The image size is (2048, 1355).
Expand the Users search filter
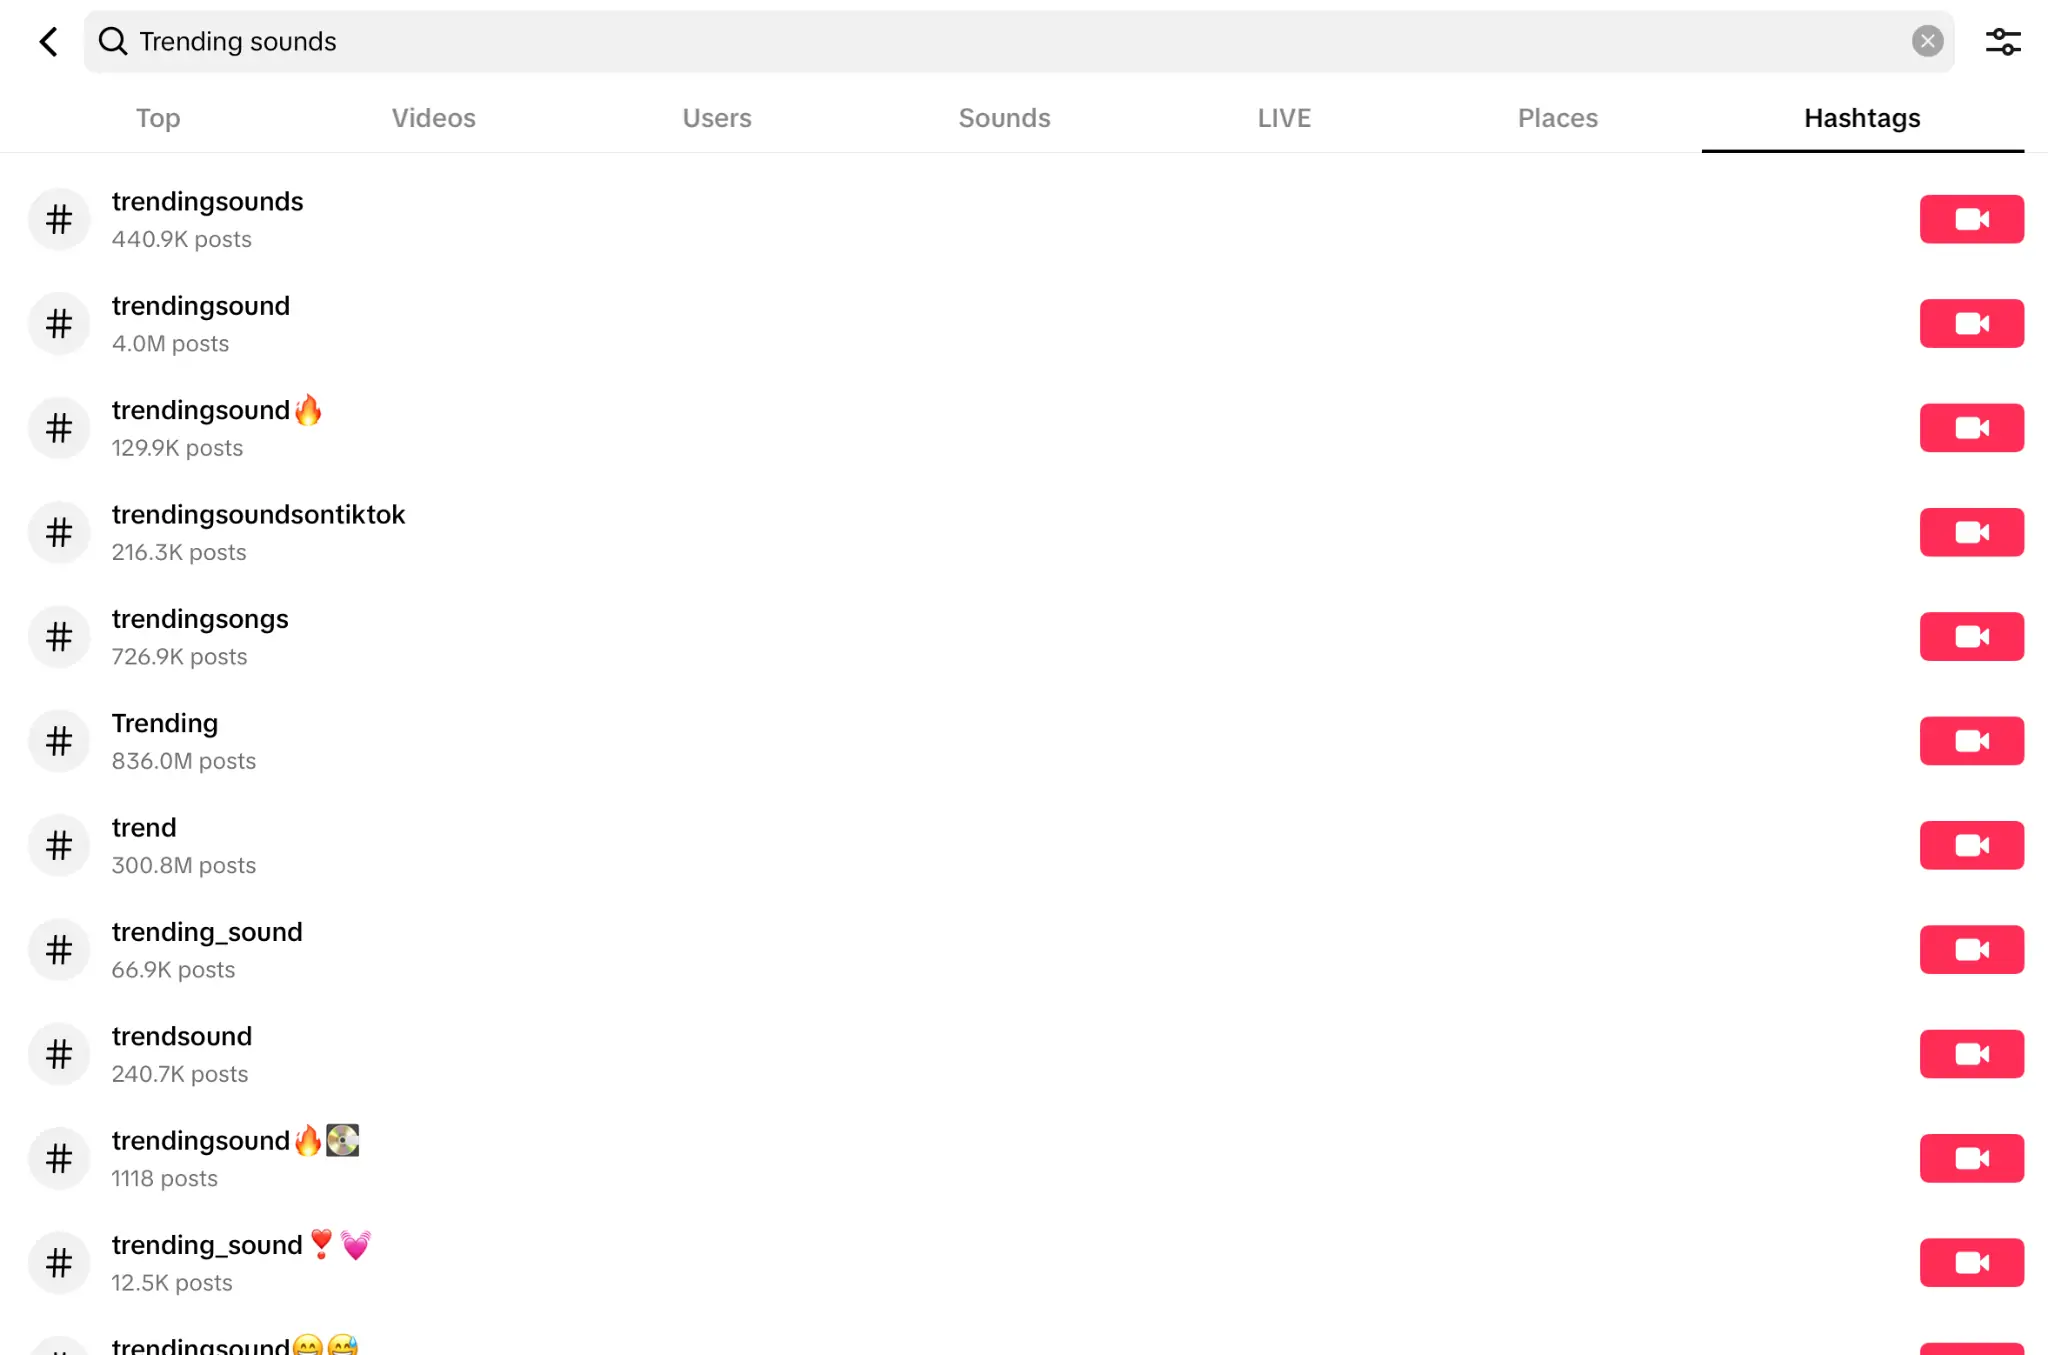[x=716, y=118]
